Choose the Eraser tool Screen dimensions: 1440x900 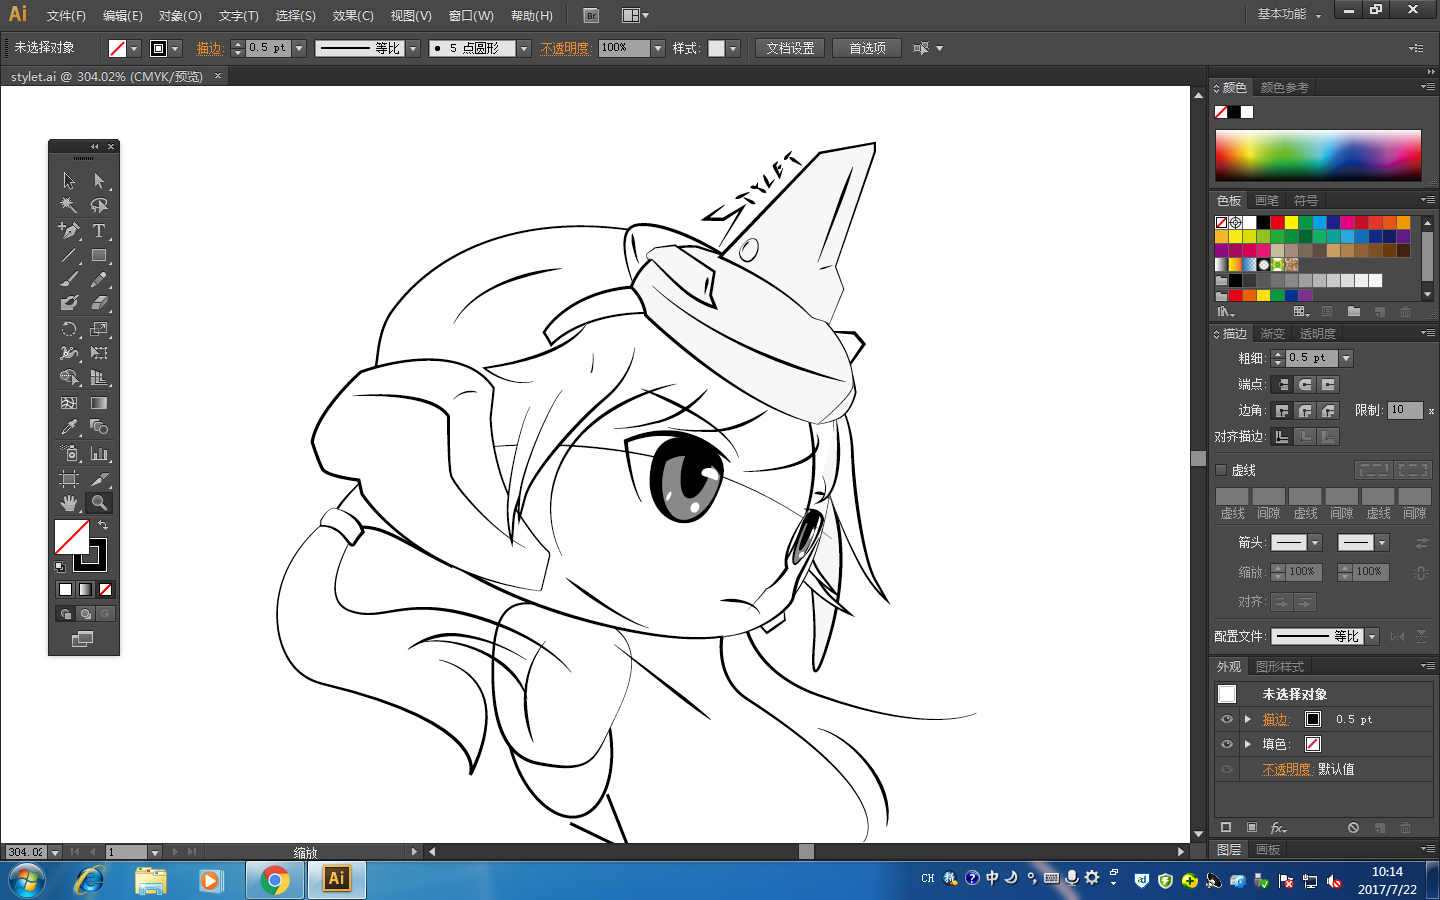pos(99,303)
